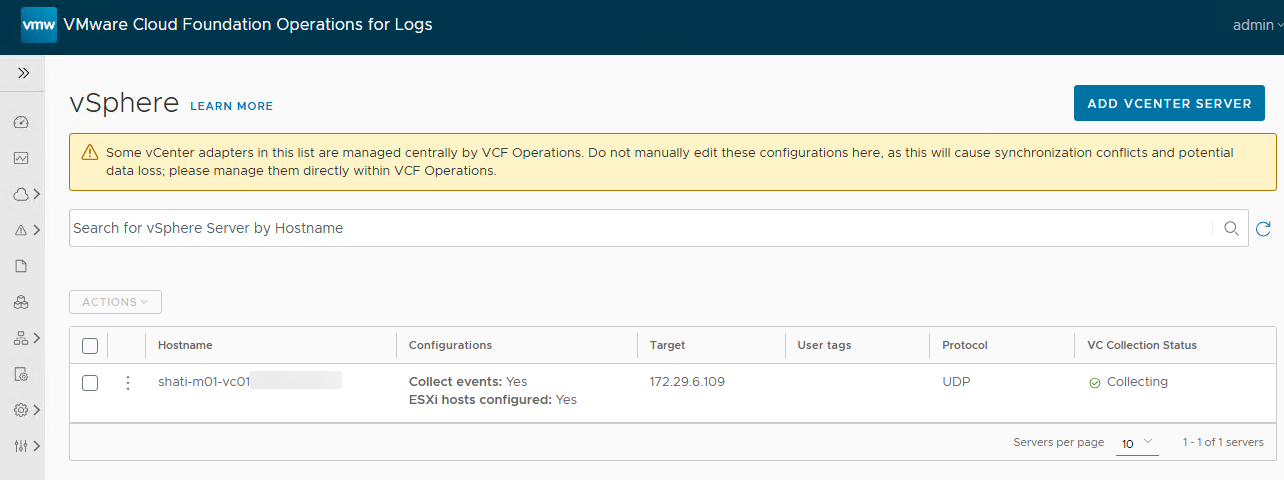Viewport: 1284px width, 480px height.
Task: Open the stacked cubes icon in sidebar
Action: [21, 302]
